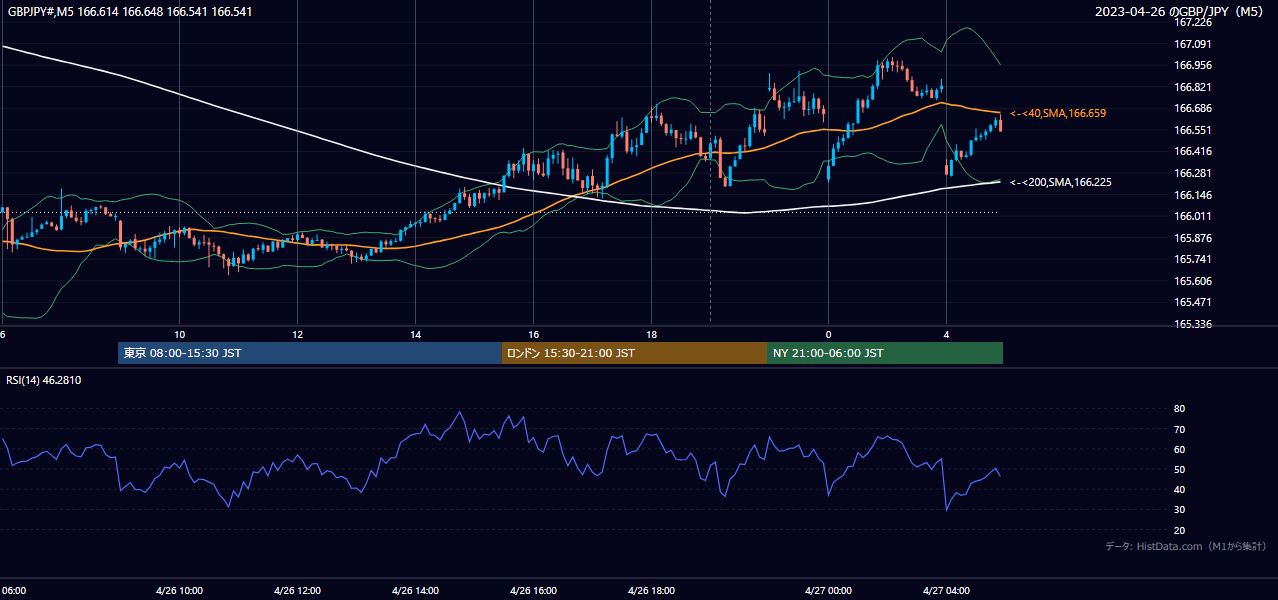Click hour tick 10 below price chart

coord(179,334)
